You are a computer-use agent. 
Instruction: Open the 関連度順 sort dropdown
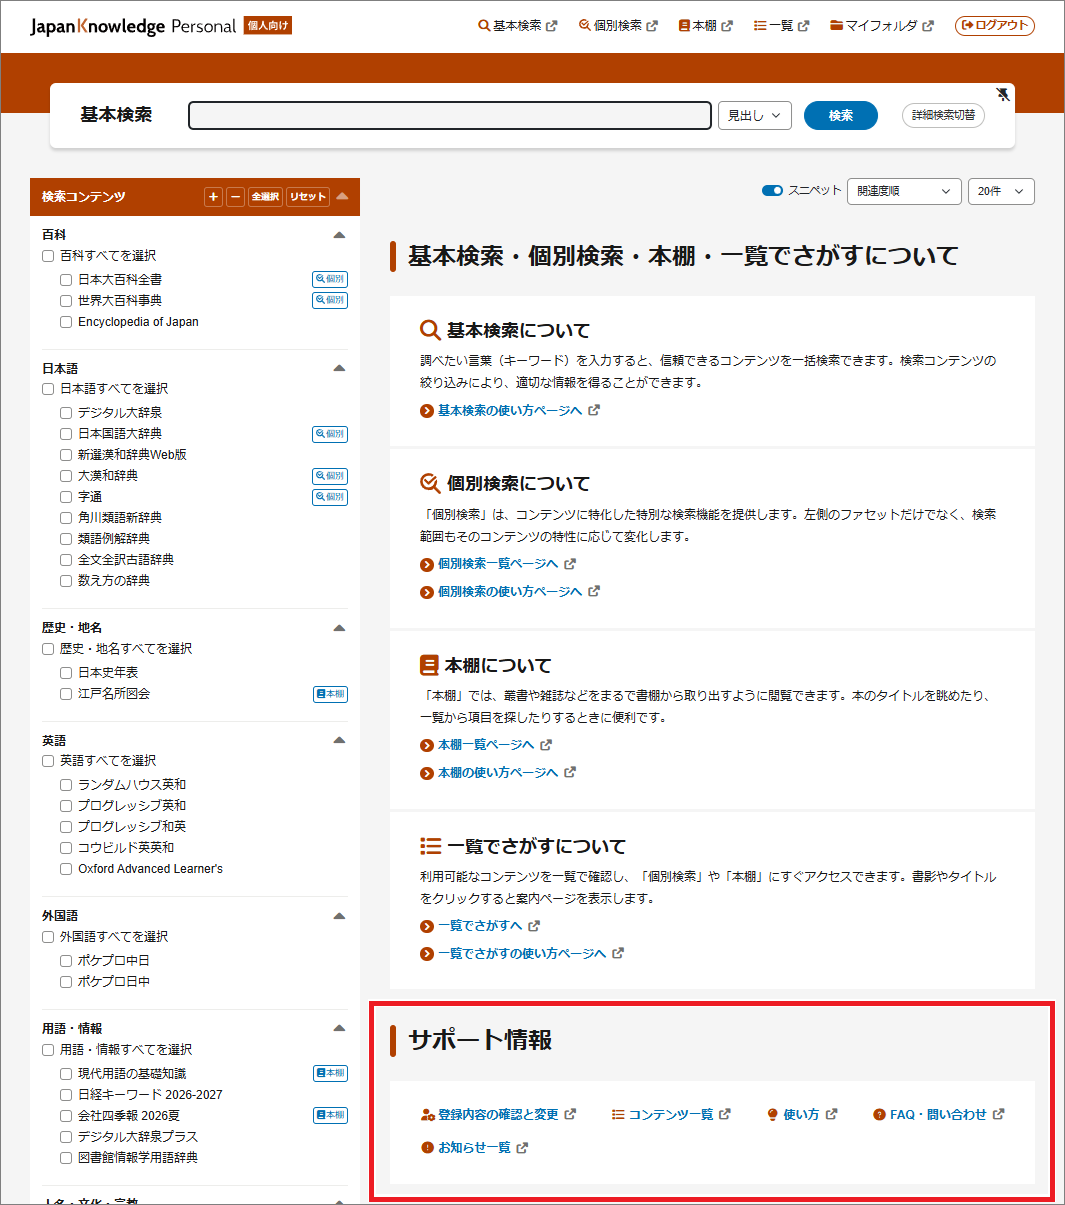[x=904, y=191]
